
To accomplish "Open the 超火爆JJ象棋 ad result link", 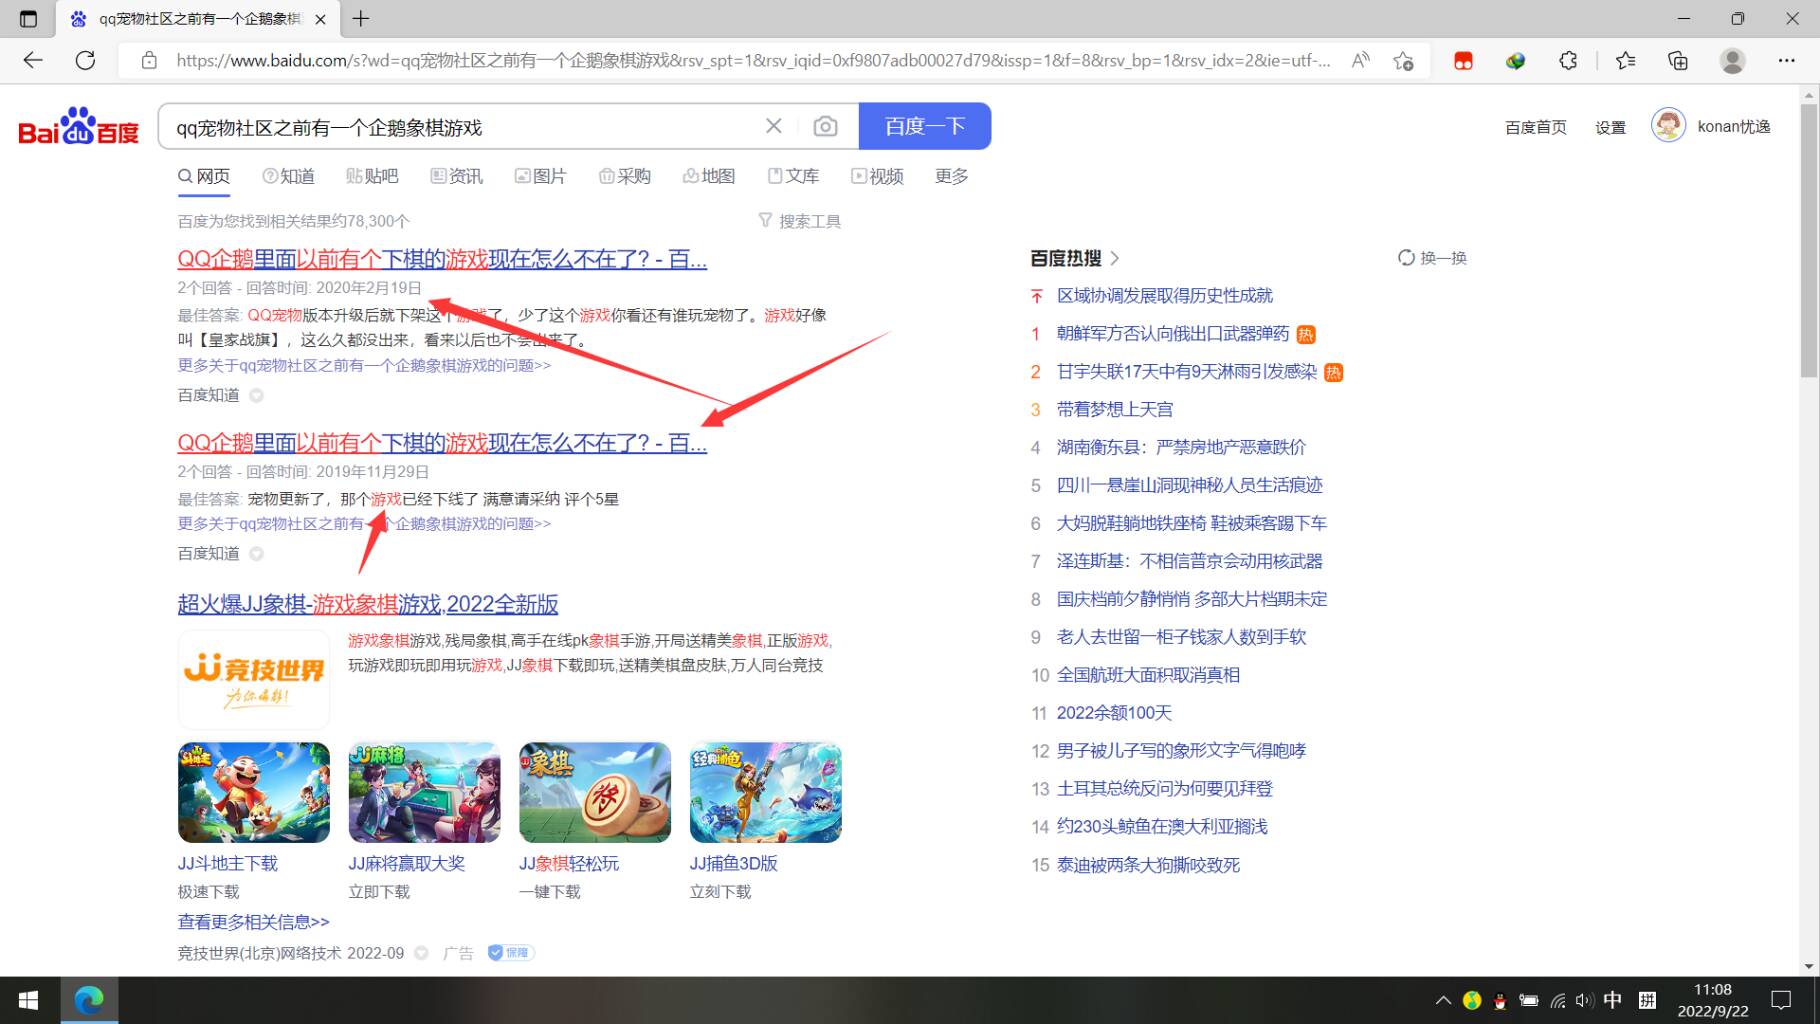I will [368, 604].
